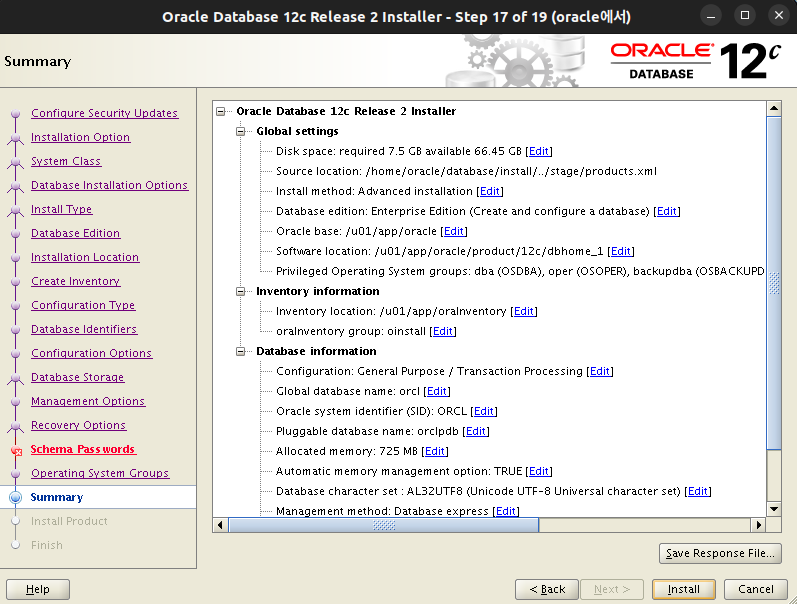
Task: Edit the Automatic memory management option
Action: [539, 471]
